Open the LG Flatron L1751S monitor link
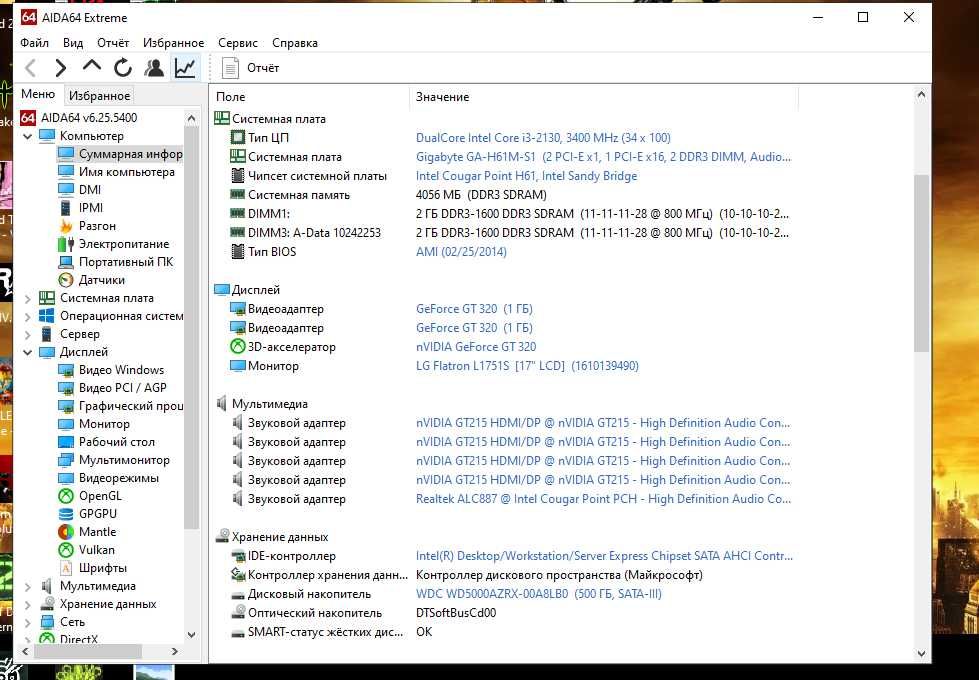The height and width of the screenshot is (680, 979). click(527, 366)
